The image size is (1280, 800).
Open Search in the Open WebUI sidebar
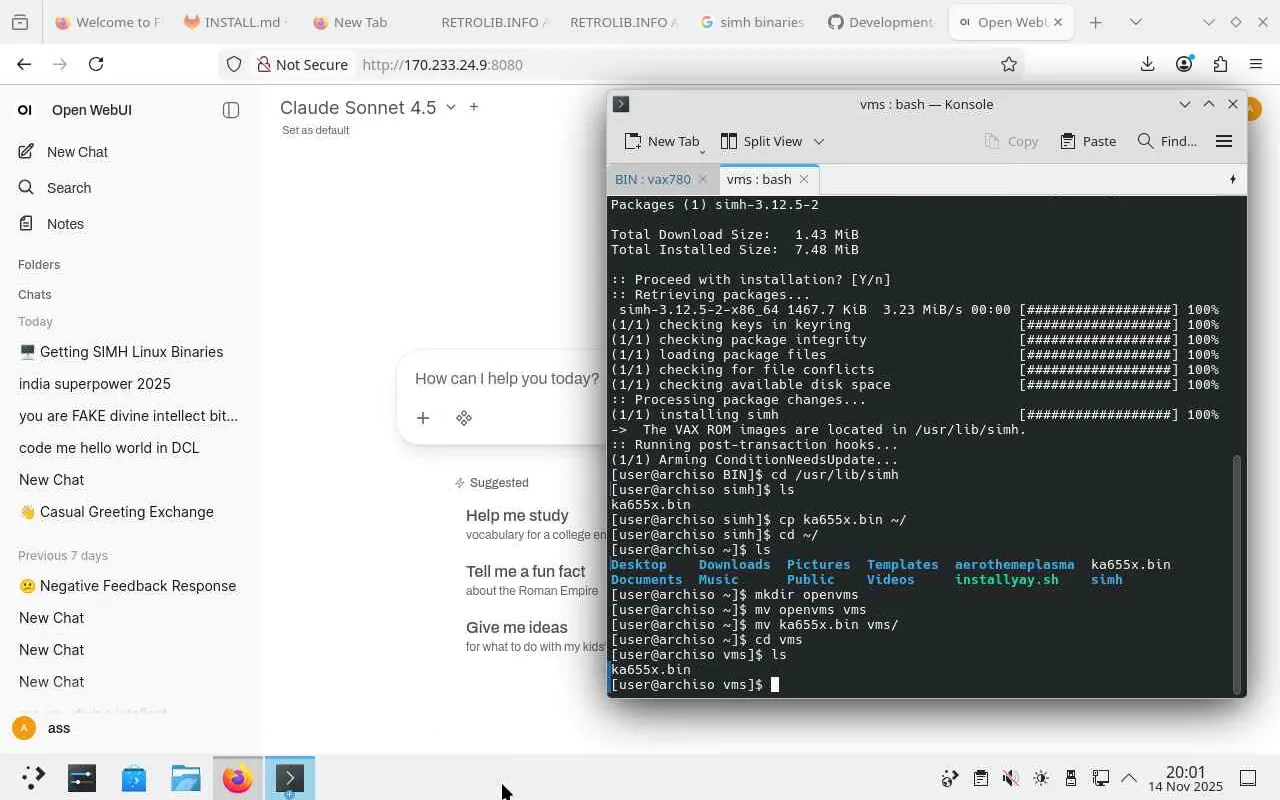(x=130, y=188)
